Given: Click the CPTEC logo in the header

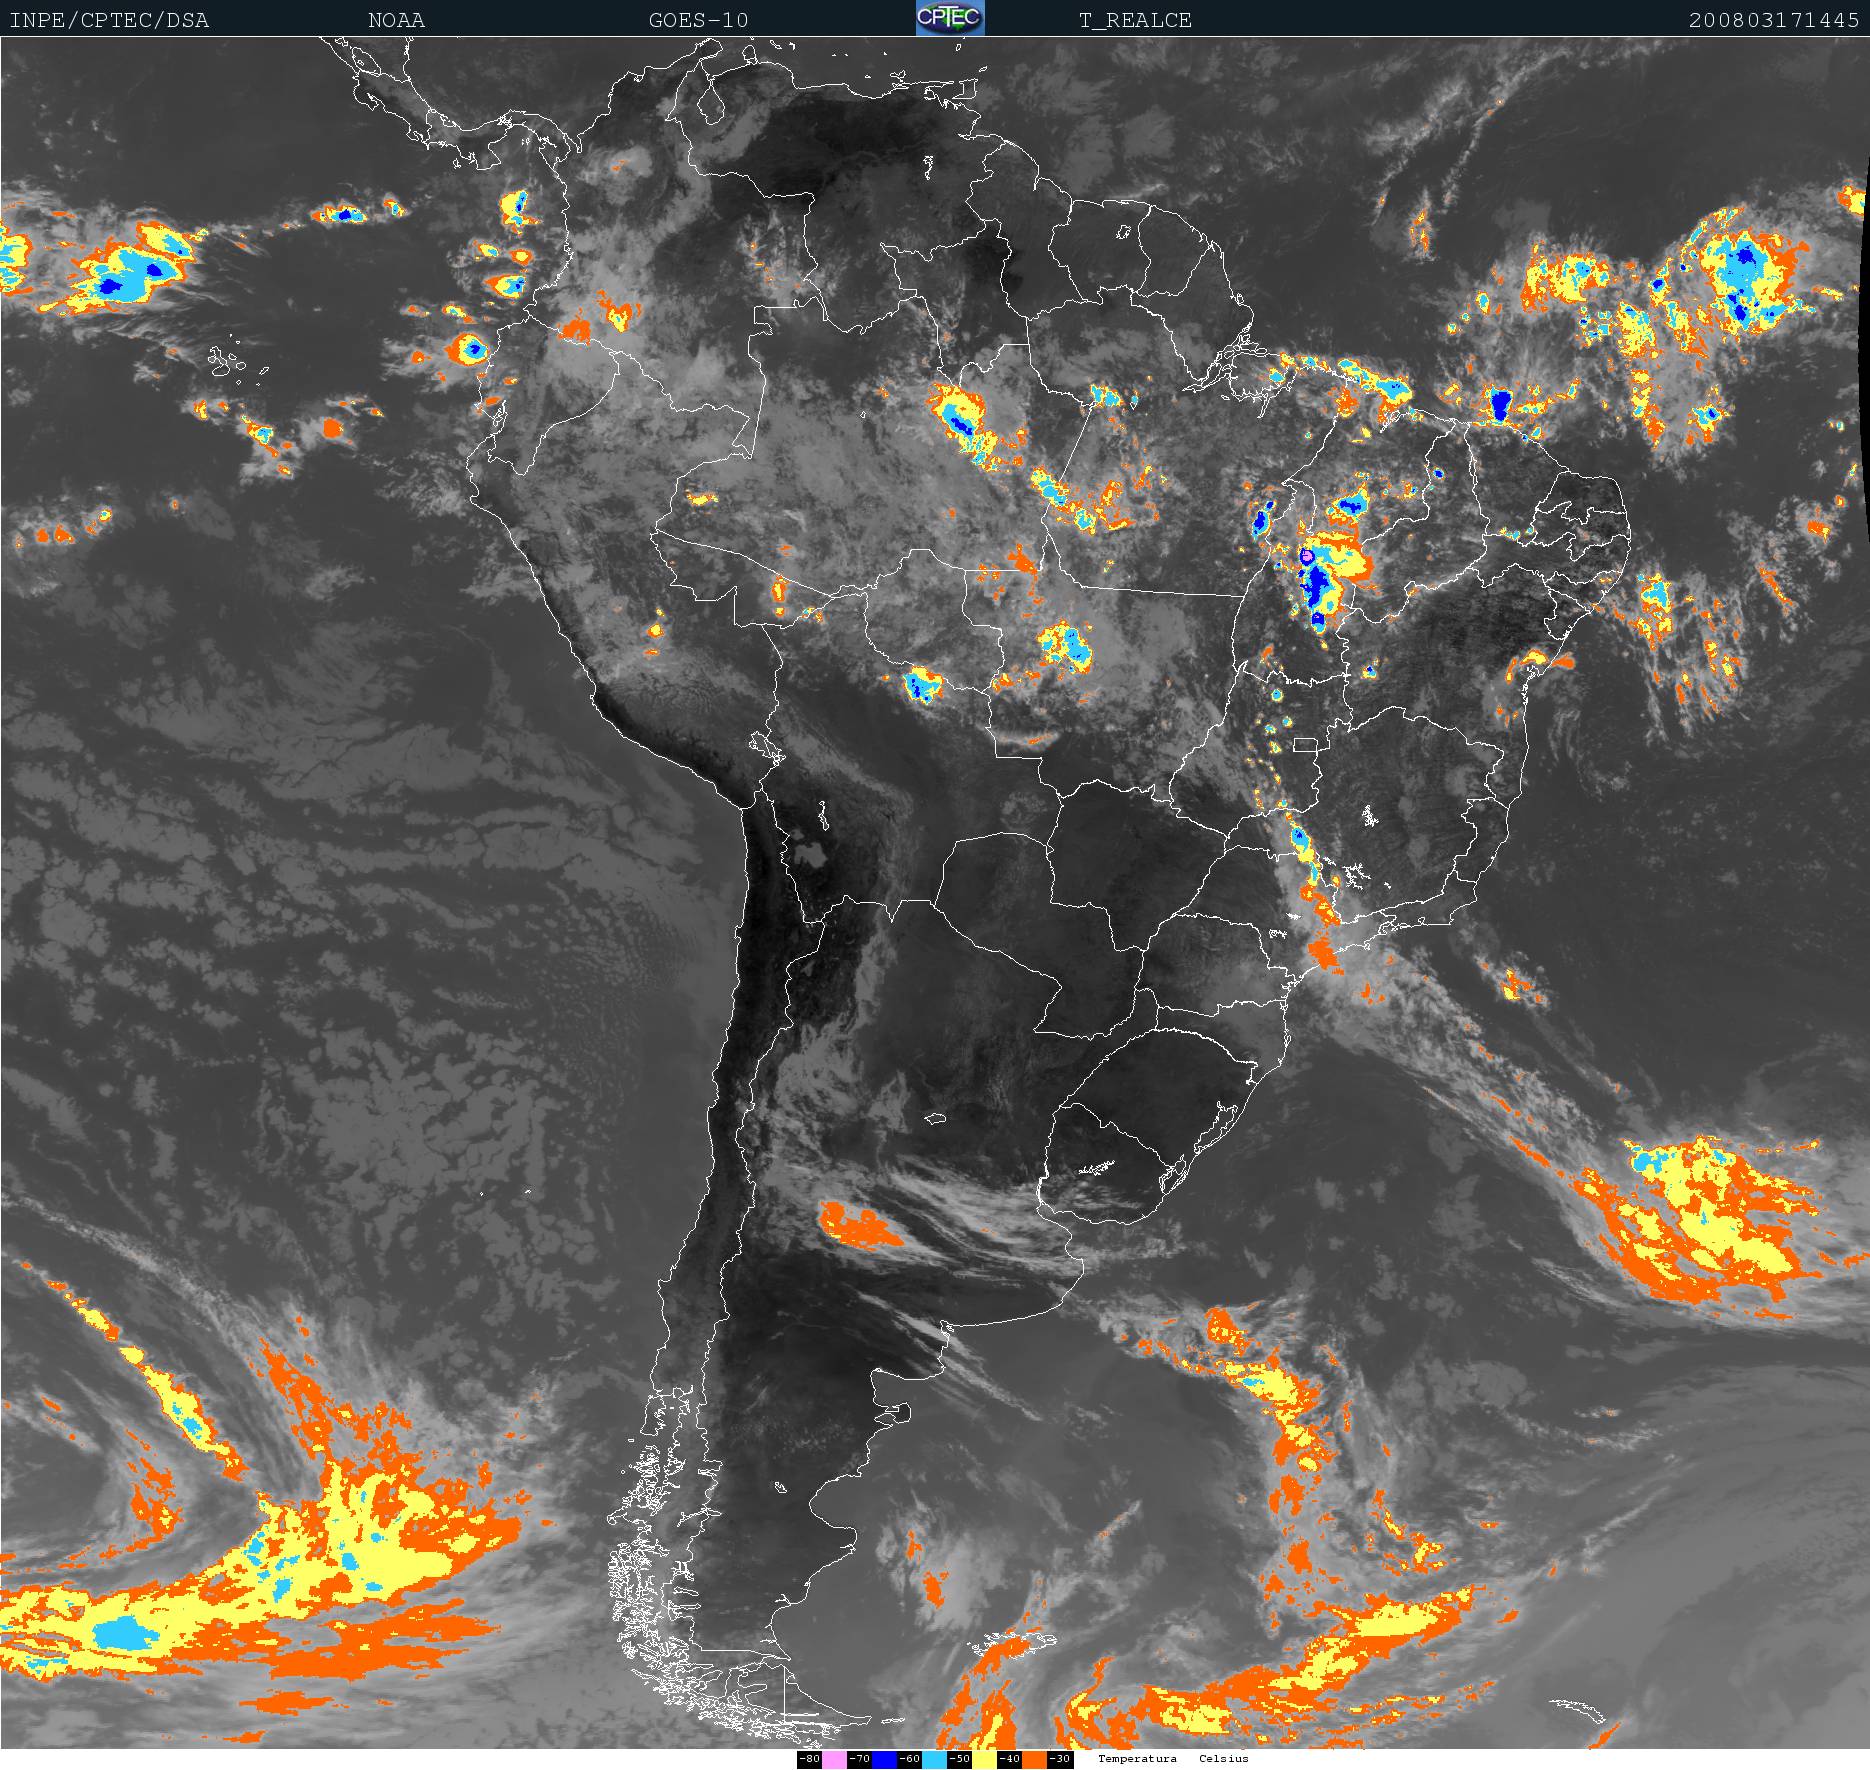Looking at the screenshot, I should coord(950,18).
